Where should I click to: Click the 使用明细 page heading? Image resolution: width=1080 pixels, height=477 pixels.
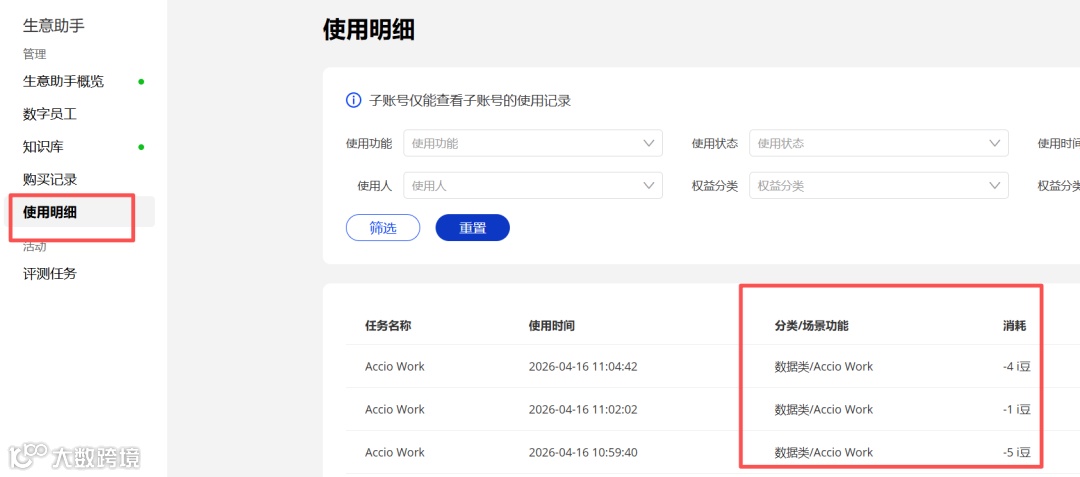(x=368, y=30)
